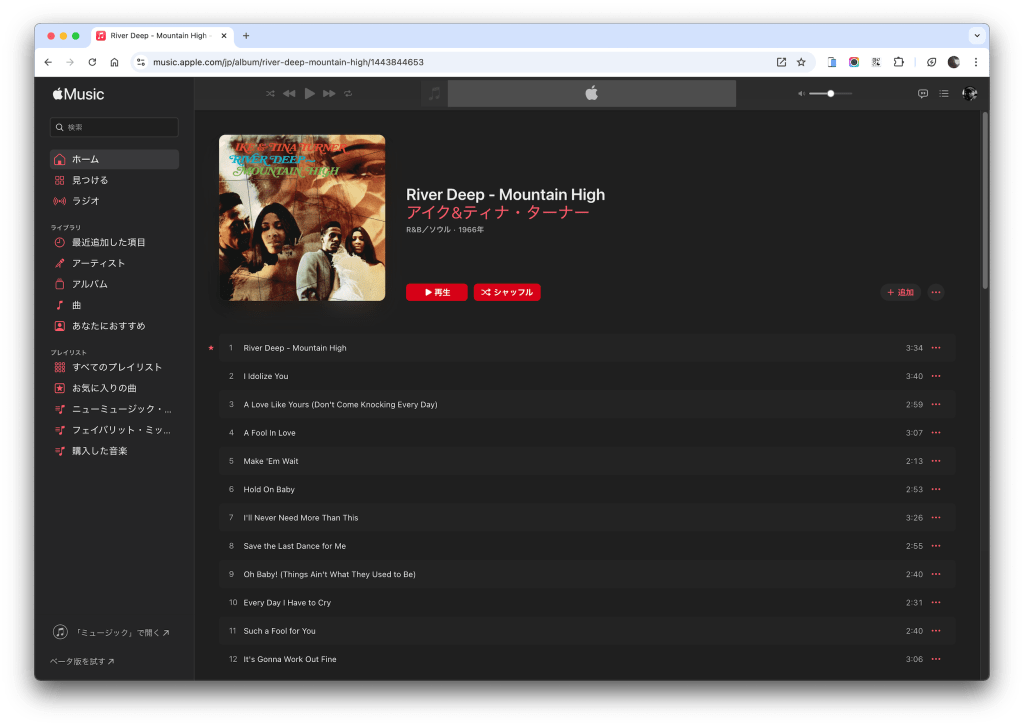This screenshot has width=1024, height=726.
Task: Bookmark this page with the star icon
Action: click(801, 62)
